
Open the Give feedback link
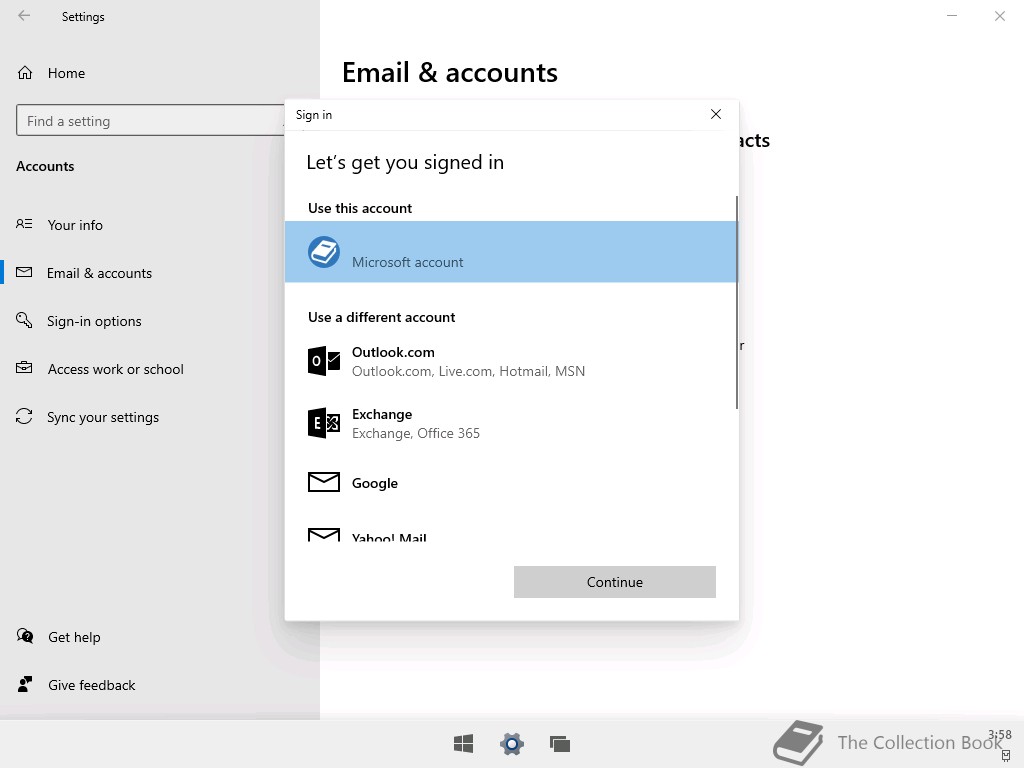[x=91, y=685]
